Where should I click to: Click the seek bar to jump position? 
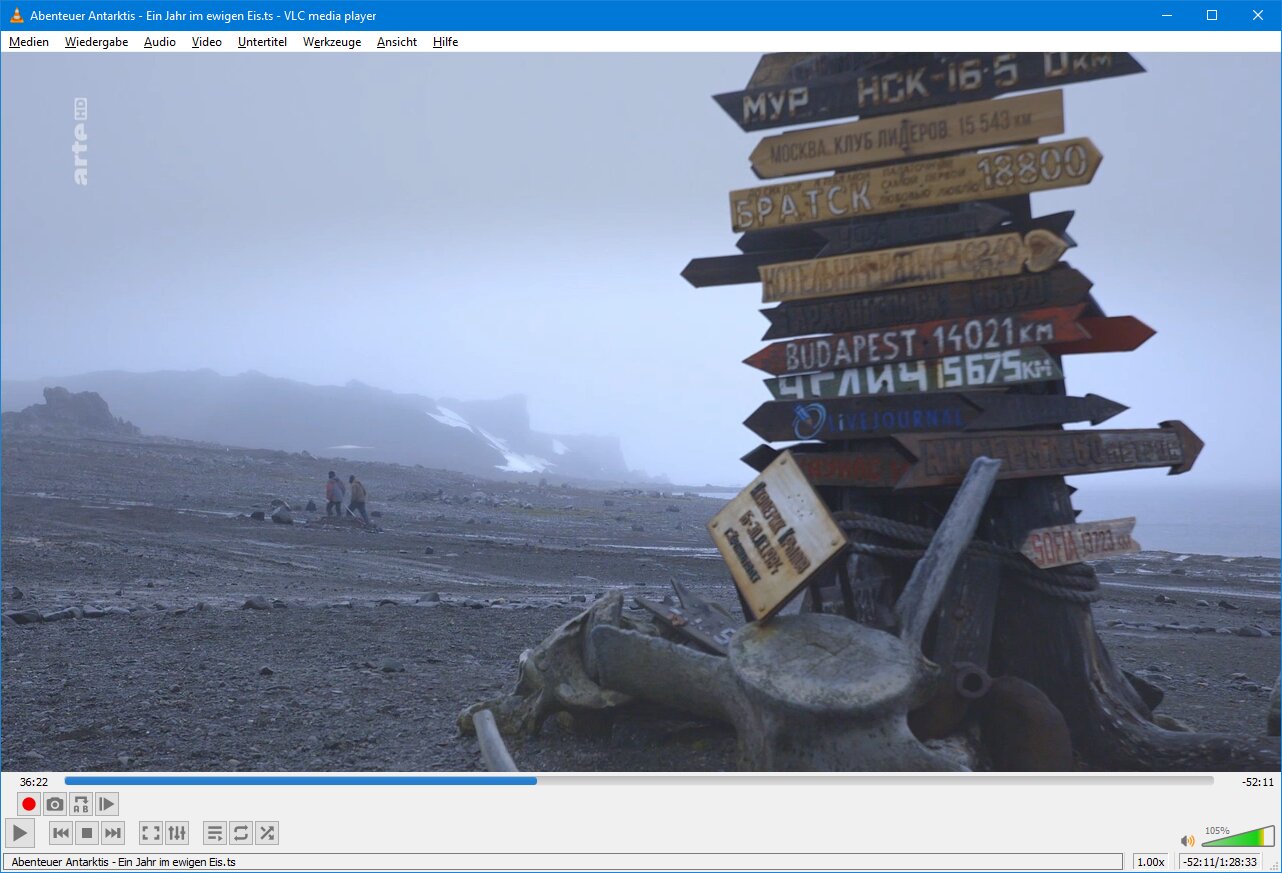(800, 781)
